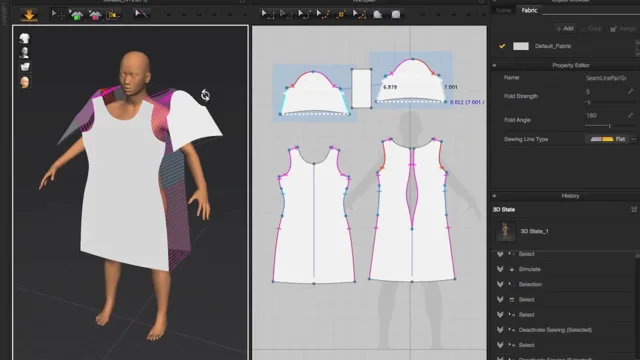Toggle chevron of the Simulate history entry

pos(500,269)
